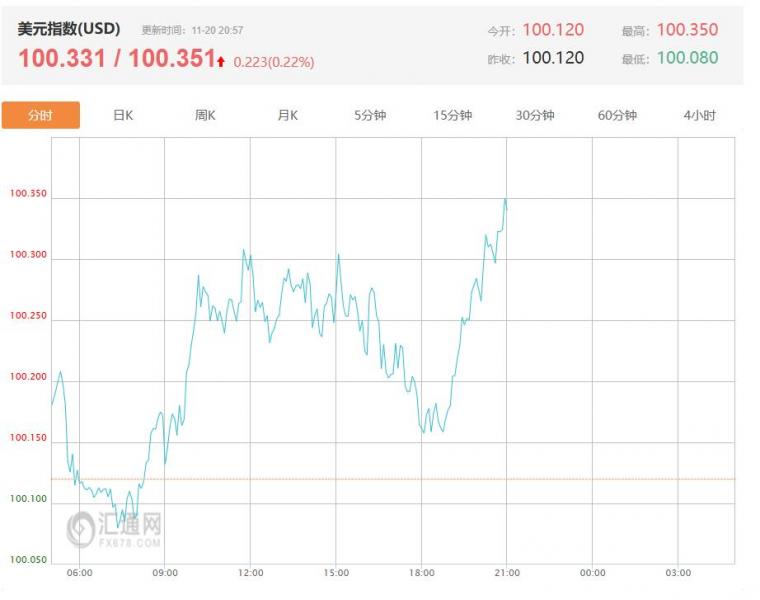Switch to the 月K monthly tab
The image size is (760, 600).
pyautogui.click(x=287, y=115)
